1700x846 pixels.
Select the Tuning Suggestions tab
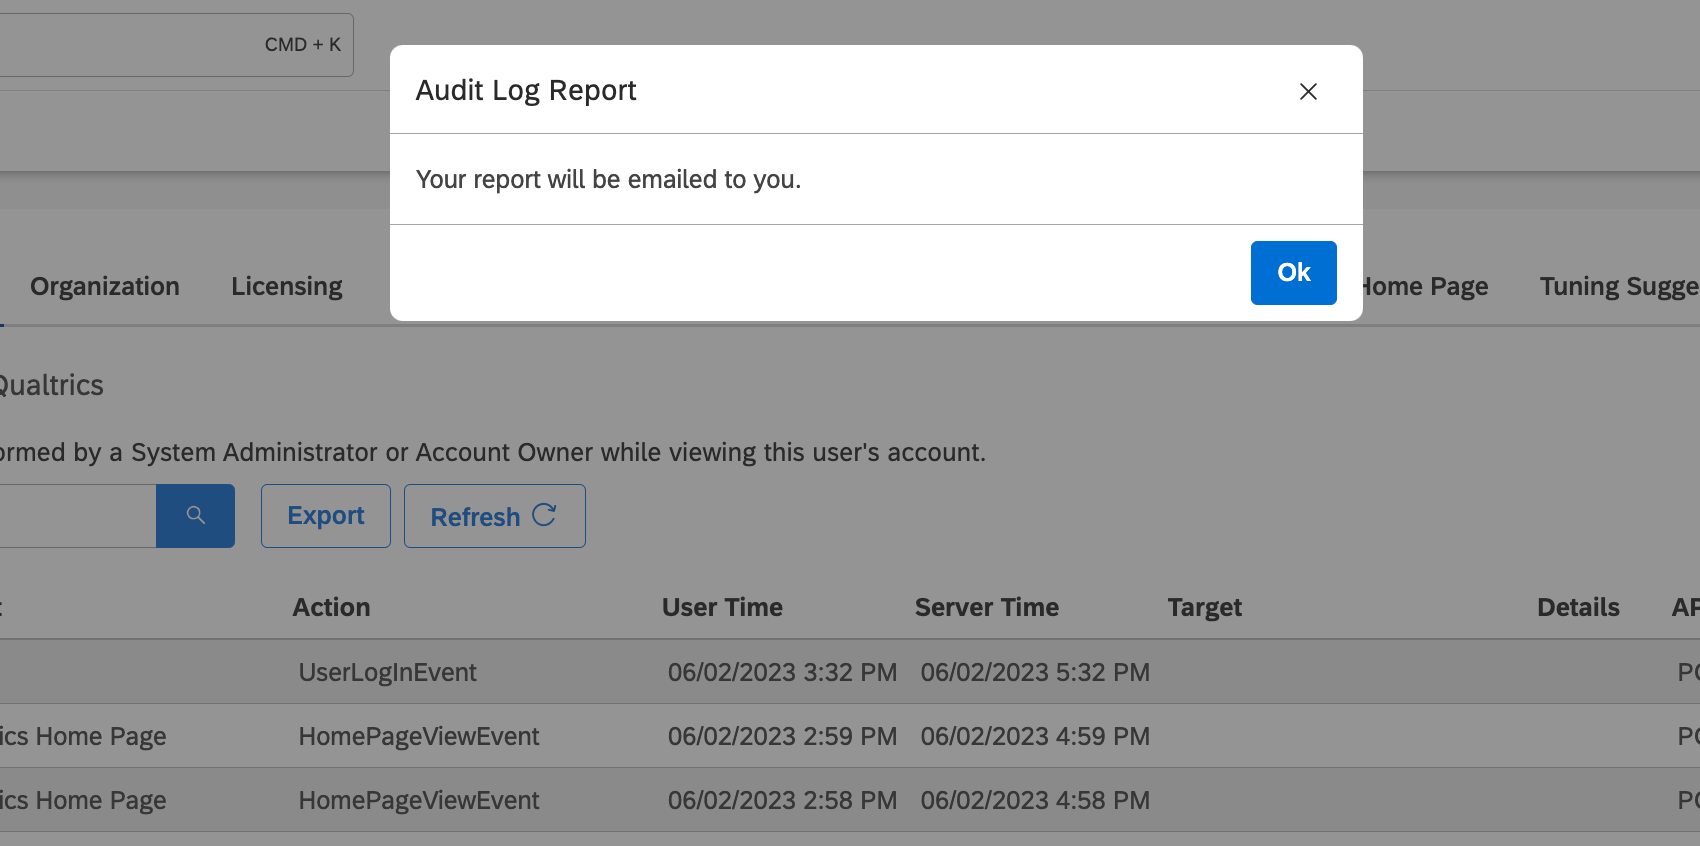click(1617, 287)
